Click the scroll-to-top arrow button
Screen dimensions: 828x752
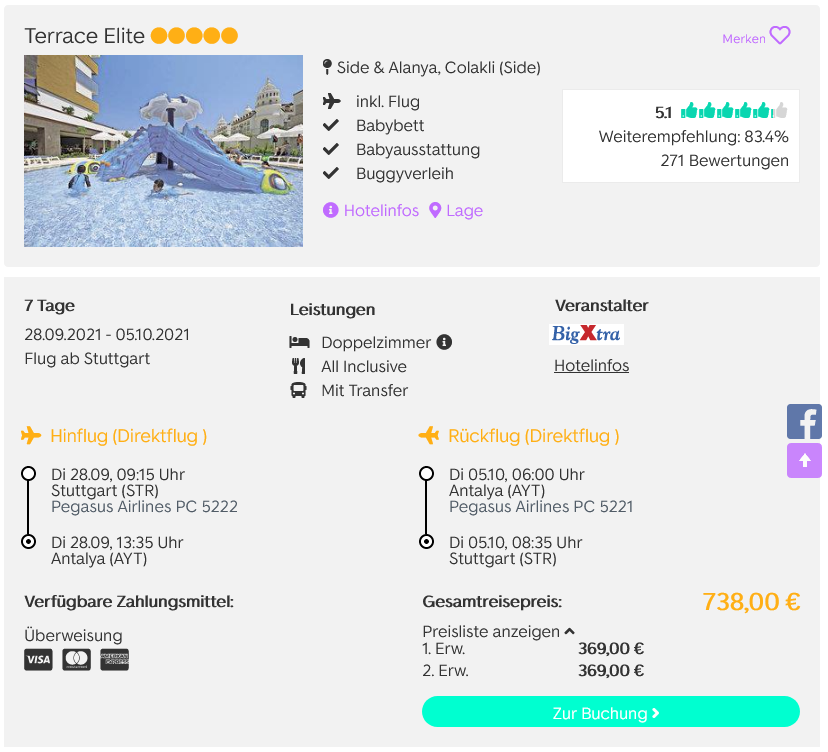[x=804, y=460]
